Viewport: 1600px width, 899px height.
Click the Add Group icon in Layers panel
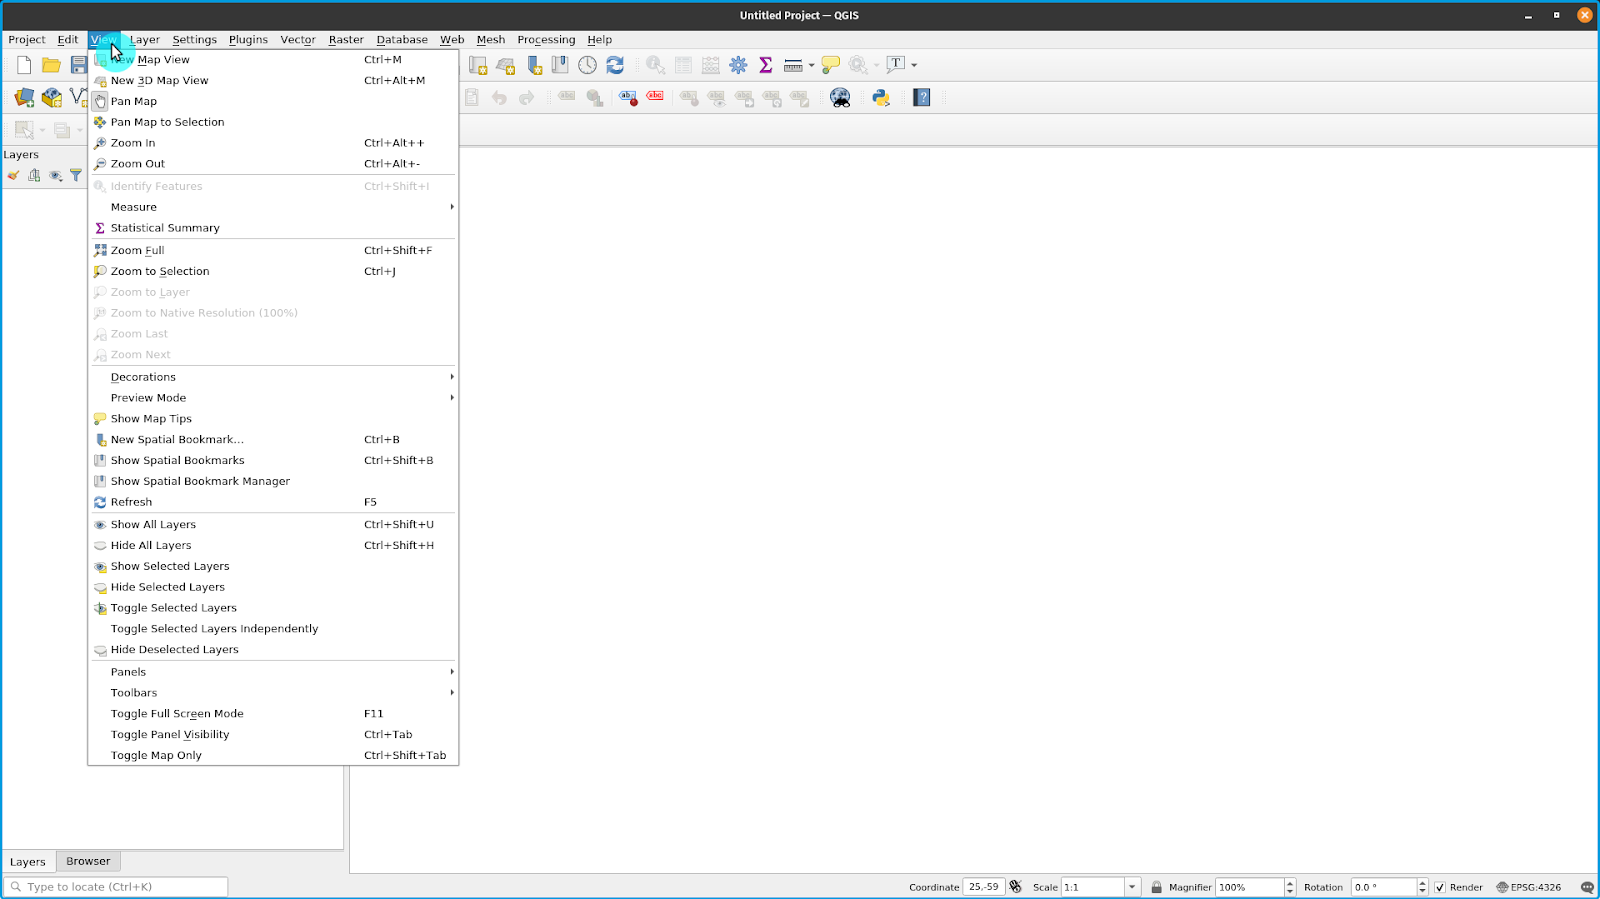[34, 175]
